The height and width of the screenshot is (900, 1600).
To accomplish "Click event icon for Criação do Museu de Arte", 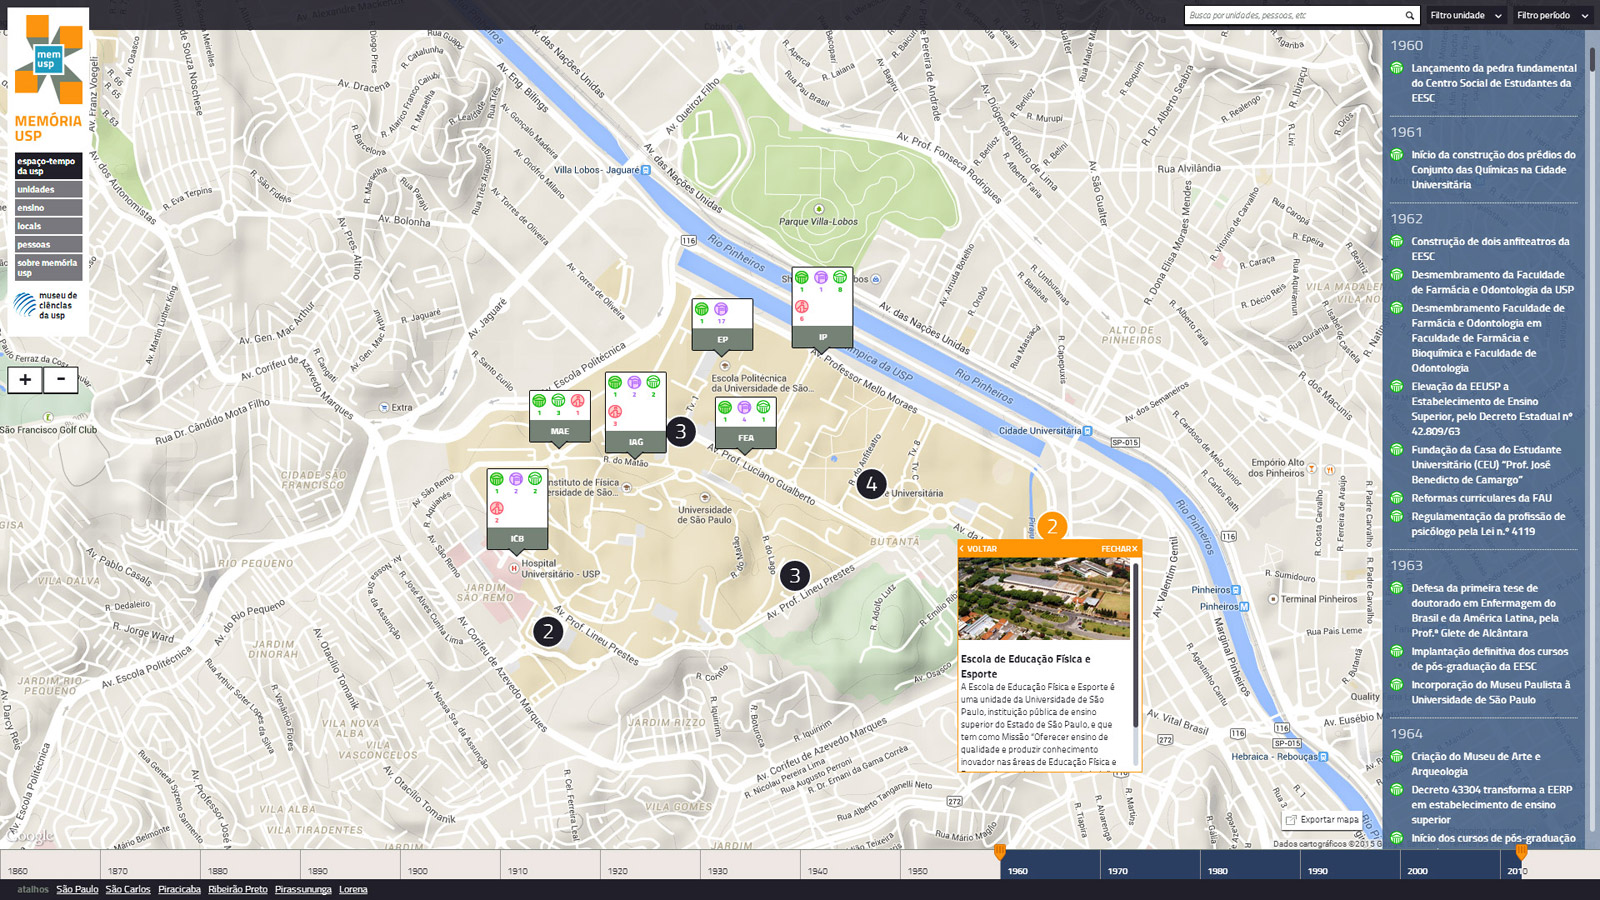I will pyautogui.click(x=1397, y=757).
